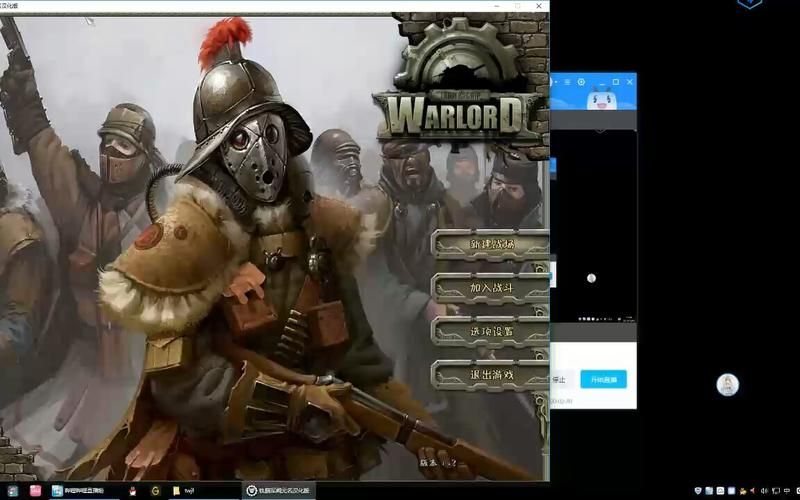The height and width of the screenshot is (500, 800).
Task: Open the hamburger menu in bilibili streaming window
Action: point(567,82)
